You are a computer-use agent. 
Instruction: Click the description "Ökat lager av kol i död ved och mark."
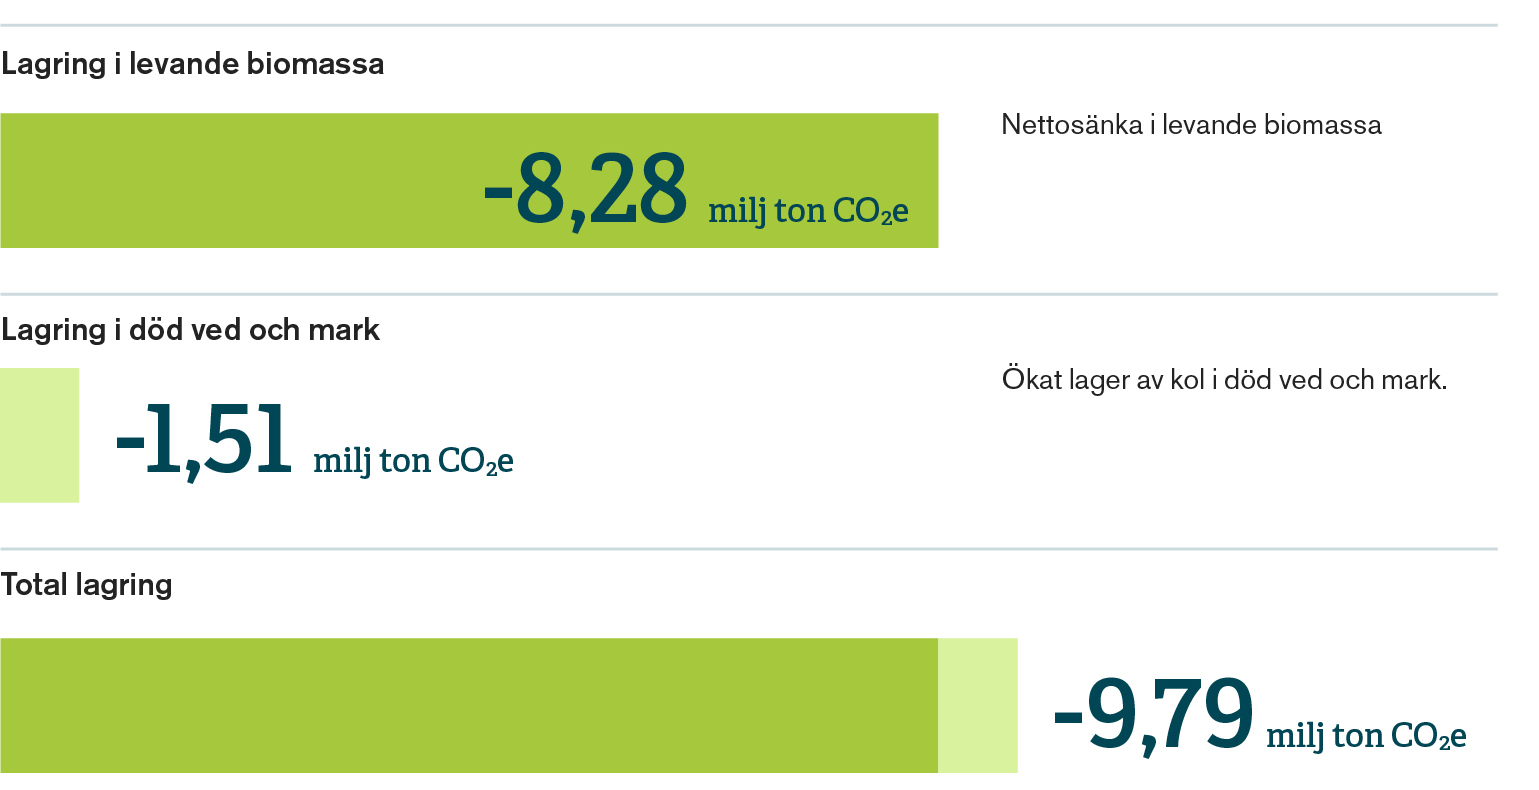click(1224, 380)
